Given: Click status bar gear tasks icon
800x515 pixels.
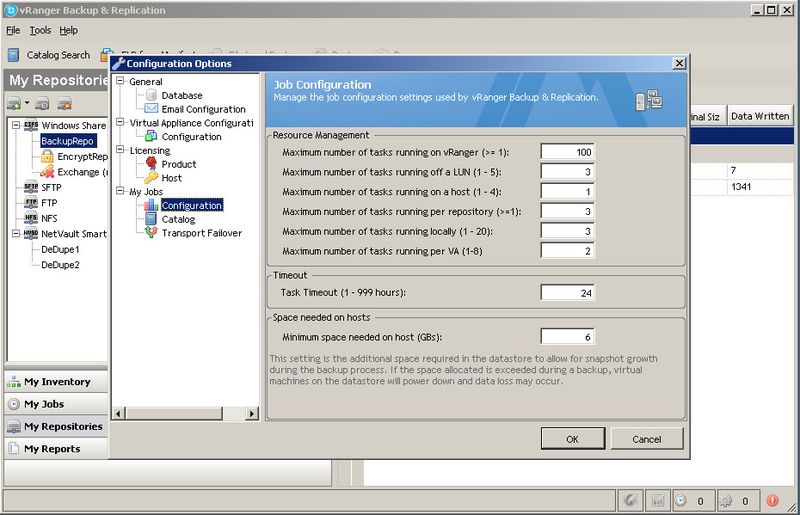Looking at the screenshot, I should click(726, 501).
